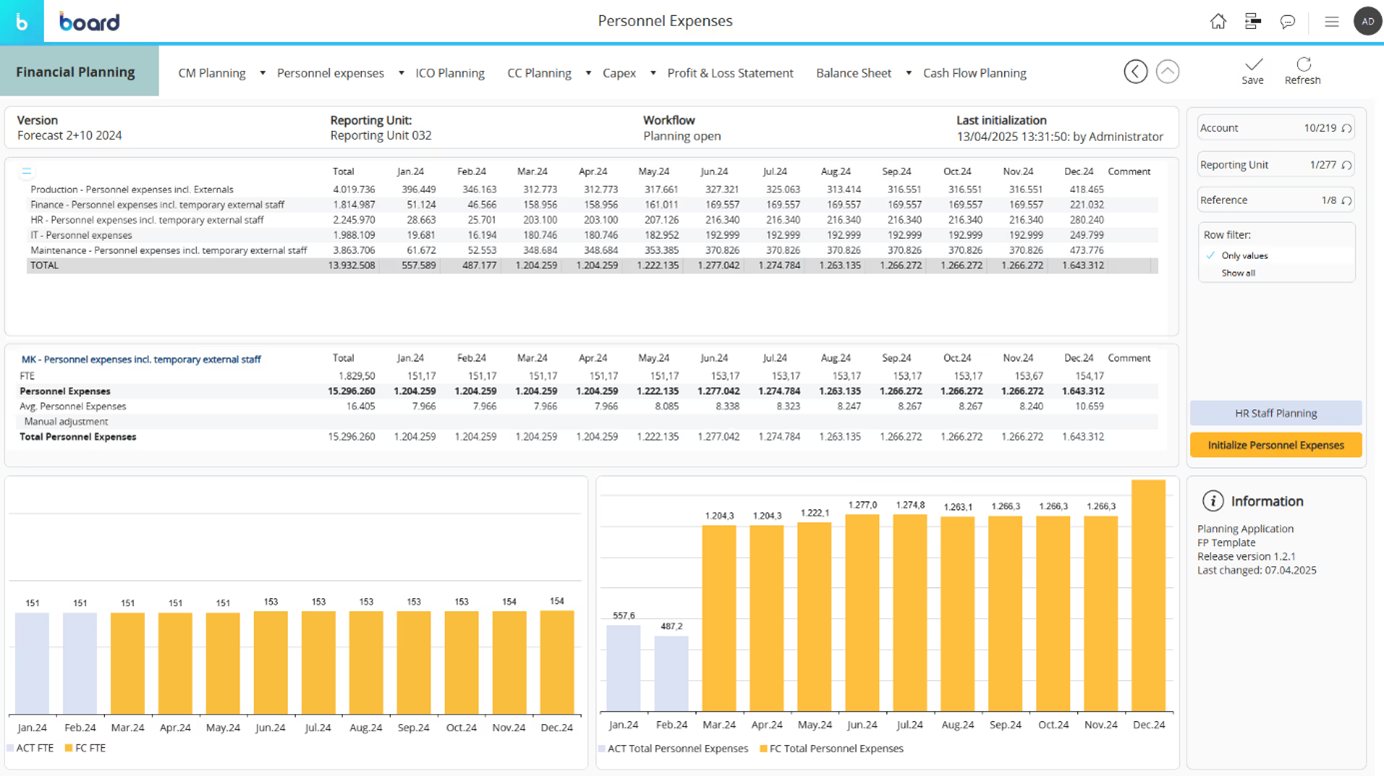The width and height of the screenshot is (1384, 779).
Task: Toggle the ACT Total Personnel Expenses legend
Action: coord(677,748)
